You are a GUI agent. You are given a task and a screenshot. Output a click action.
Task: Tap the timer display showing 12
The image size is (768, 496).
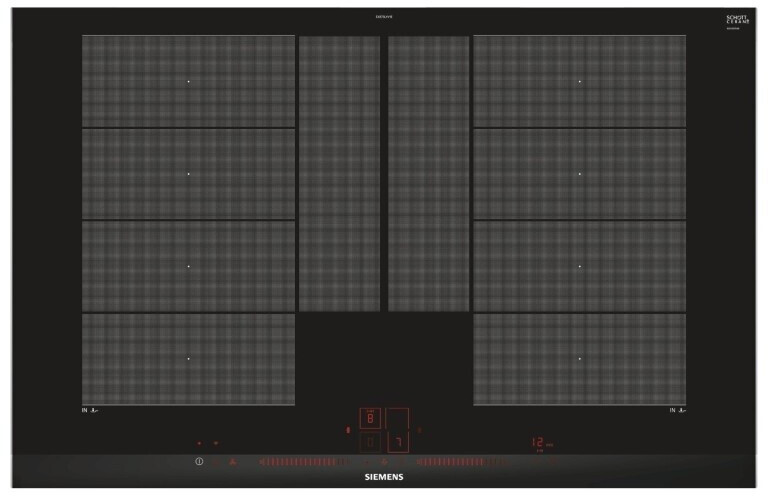pyautogui.click(x=538, y=443)
